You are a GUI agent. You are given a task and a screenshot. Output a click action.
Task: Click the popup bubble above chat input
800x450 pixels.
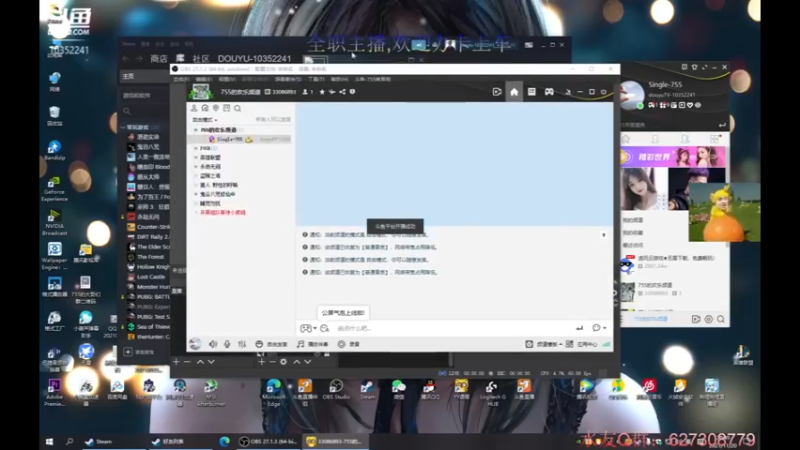(343, 313)
